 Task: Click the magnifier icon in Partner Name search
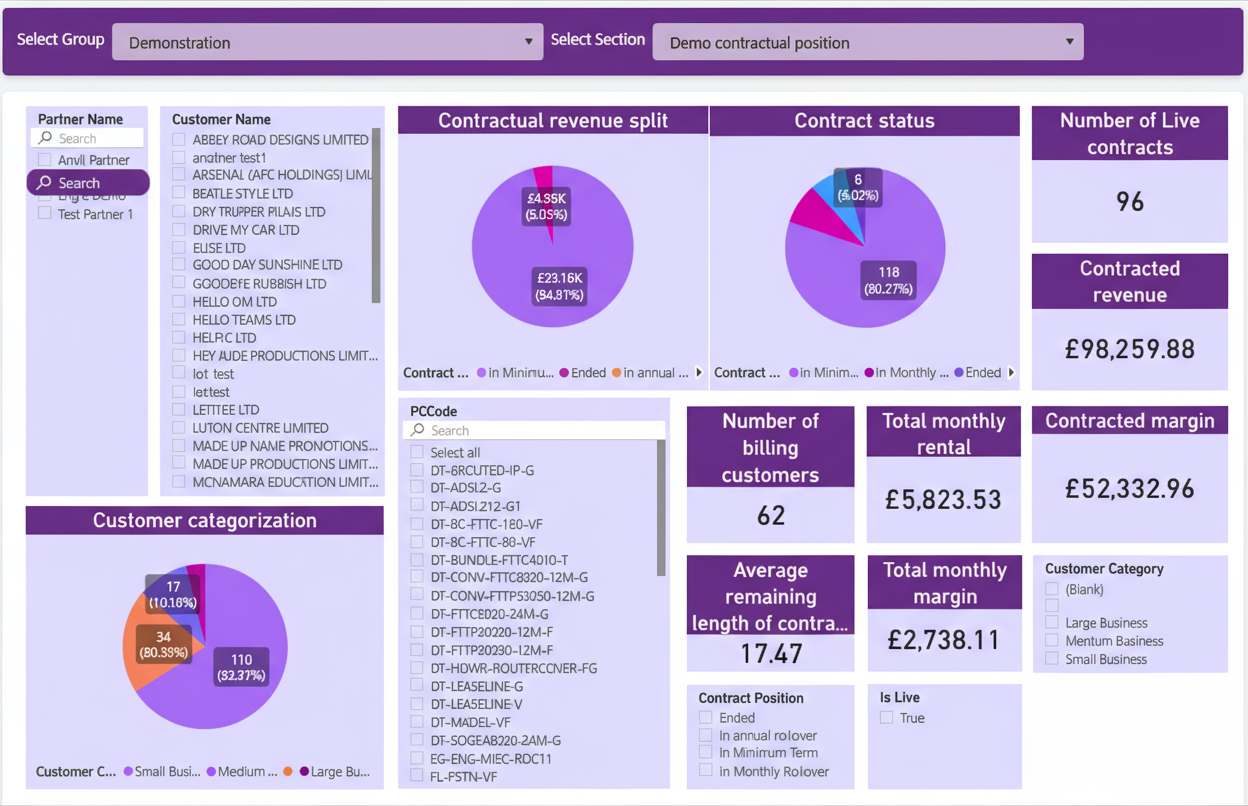[x=45, y=138]
